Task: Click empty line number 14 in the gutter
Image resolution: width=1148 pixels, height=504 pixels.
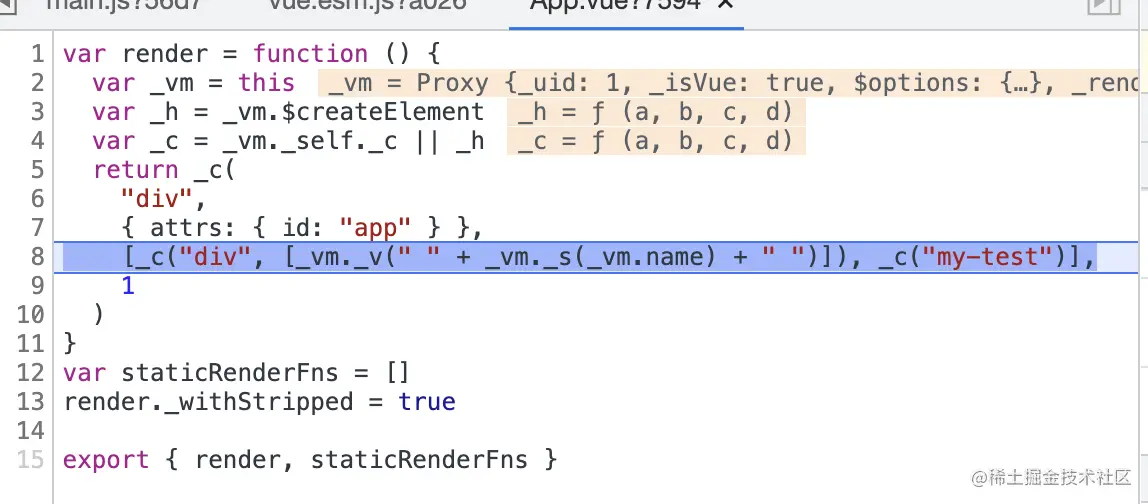Action: point(31,431)
